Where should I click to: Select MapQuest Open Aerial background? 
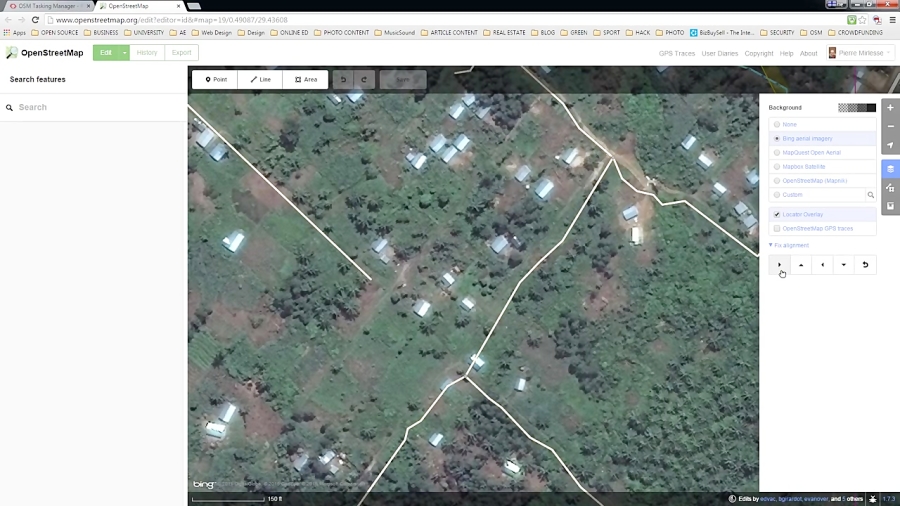[823, 153]
